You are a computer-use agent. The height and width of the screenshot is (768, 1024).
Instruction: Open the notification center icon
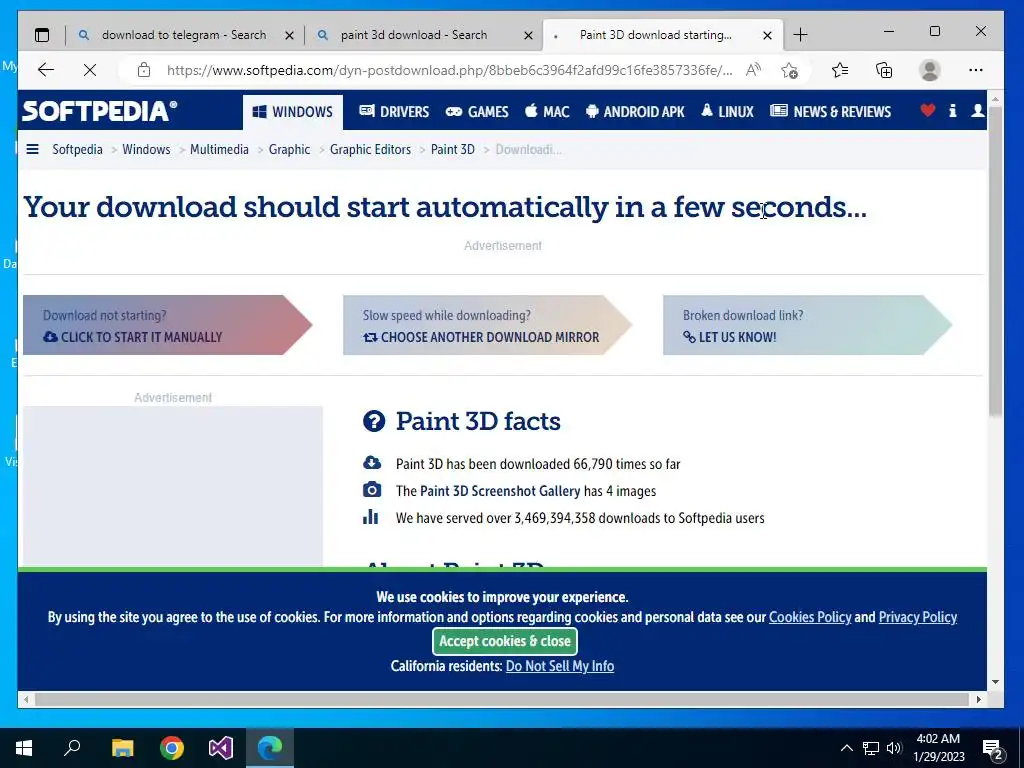pos(993,750)
